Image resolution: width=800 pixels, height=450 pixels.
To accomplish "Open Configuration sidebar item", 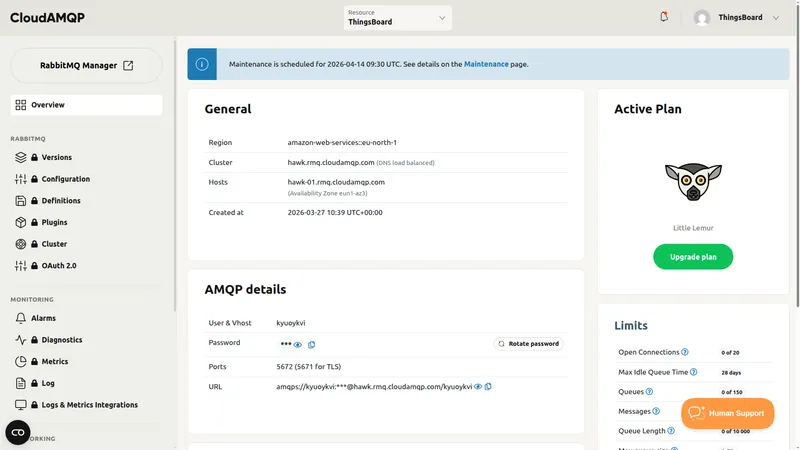I will [65, 179].
